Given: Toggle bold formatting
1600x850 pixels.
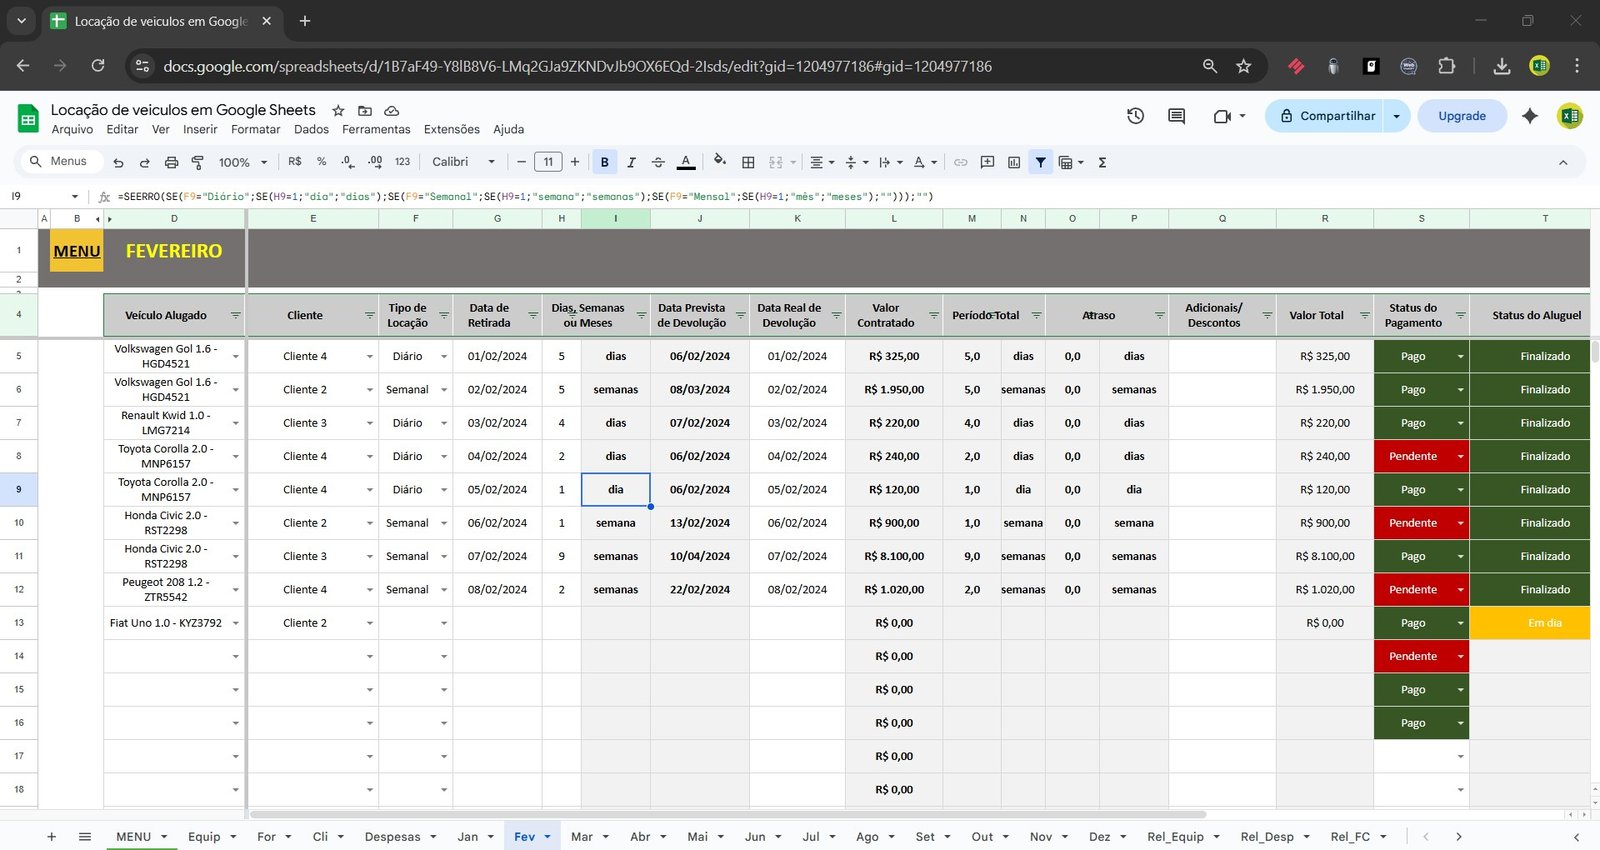Looking at the screenshot, I should pos(604,162).
